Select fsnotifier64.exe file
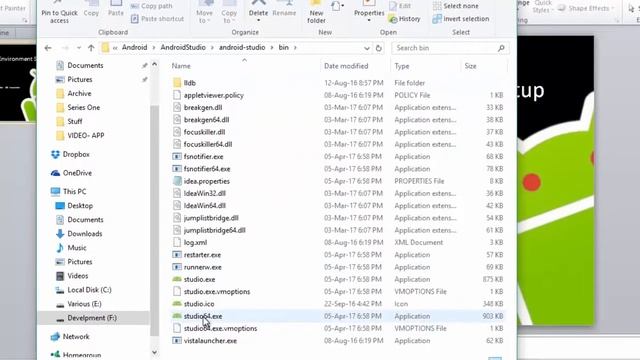This screenshot has width=640, height=360. pos(207,169)
